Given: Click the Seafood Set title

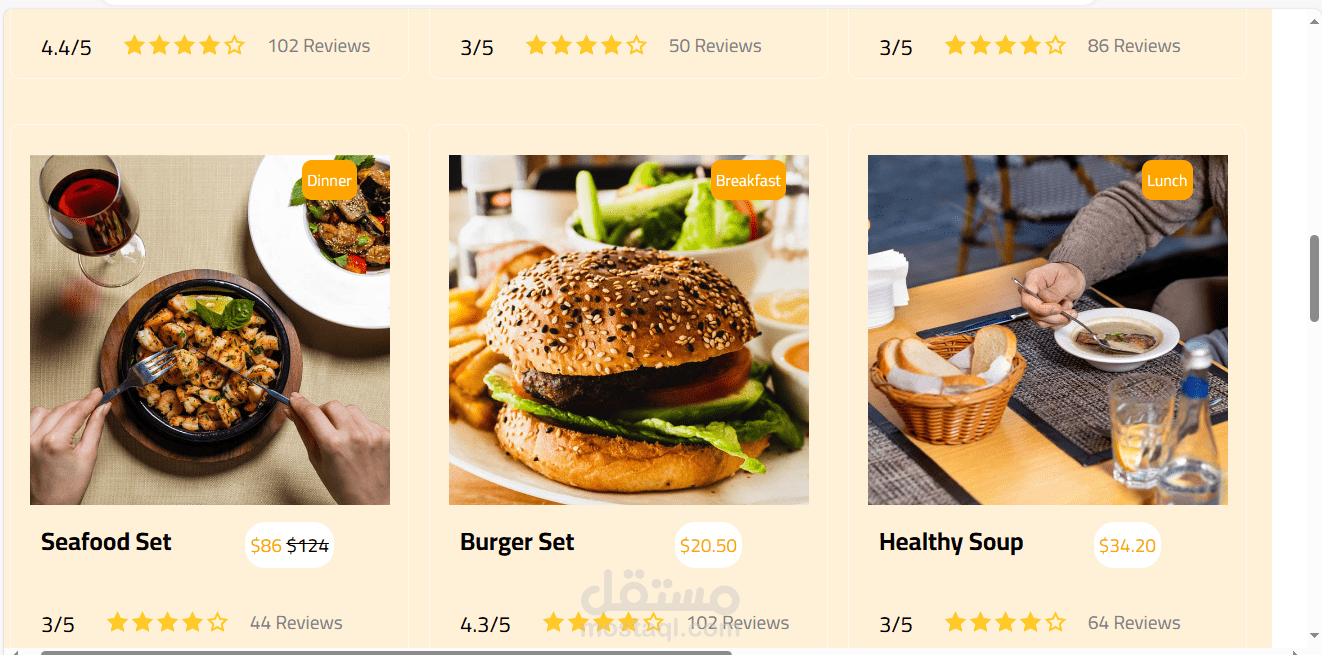Looking at the screenshot, I should click(106, 542).
